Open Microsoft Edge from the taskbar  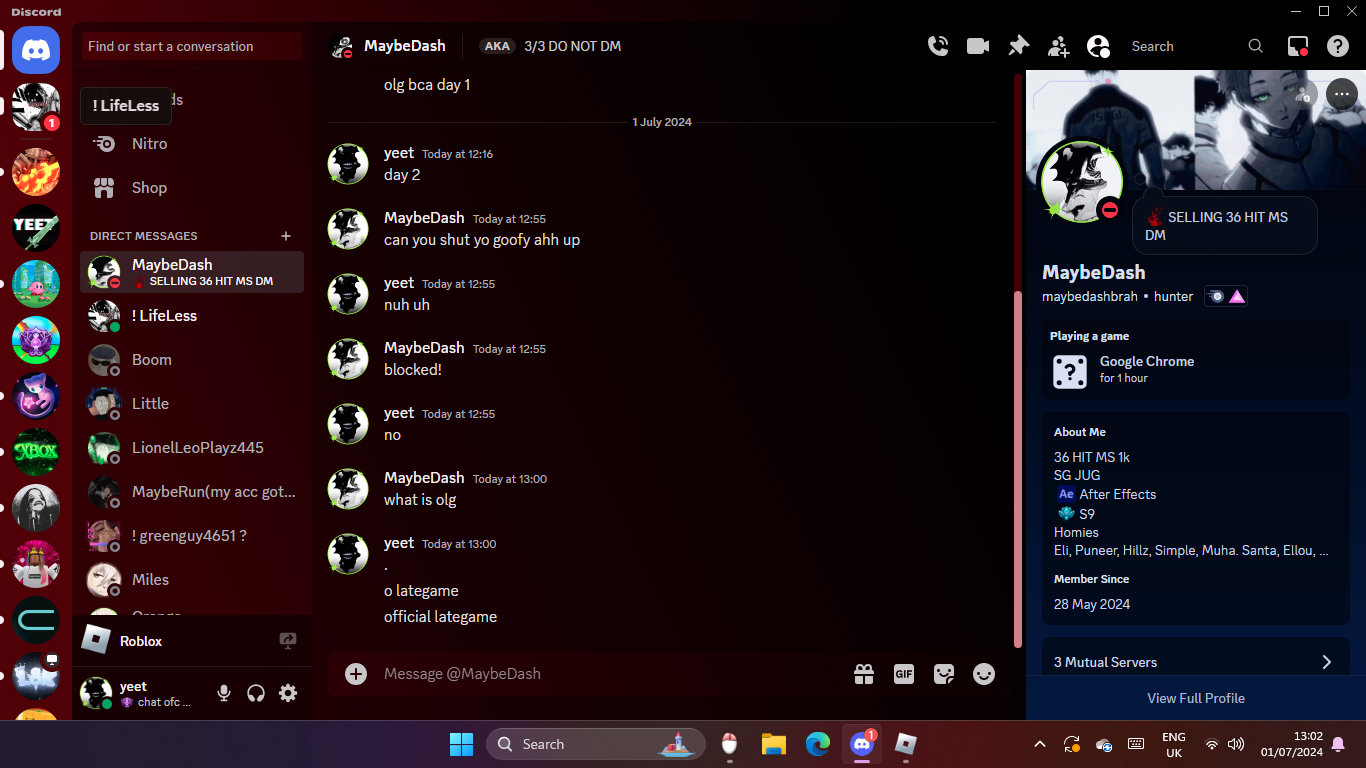[818, 744]
